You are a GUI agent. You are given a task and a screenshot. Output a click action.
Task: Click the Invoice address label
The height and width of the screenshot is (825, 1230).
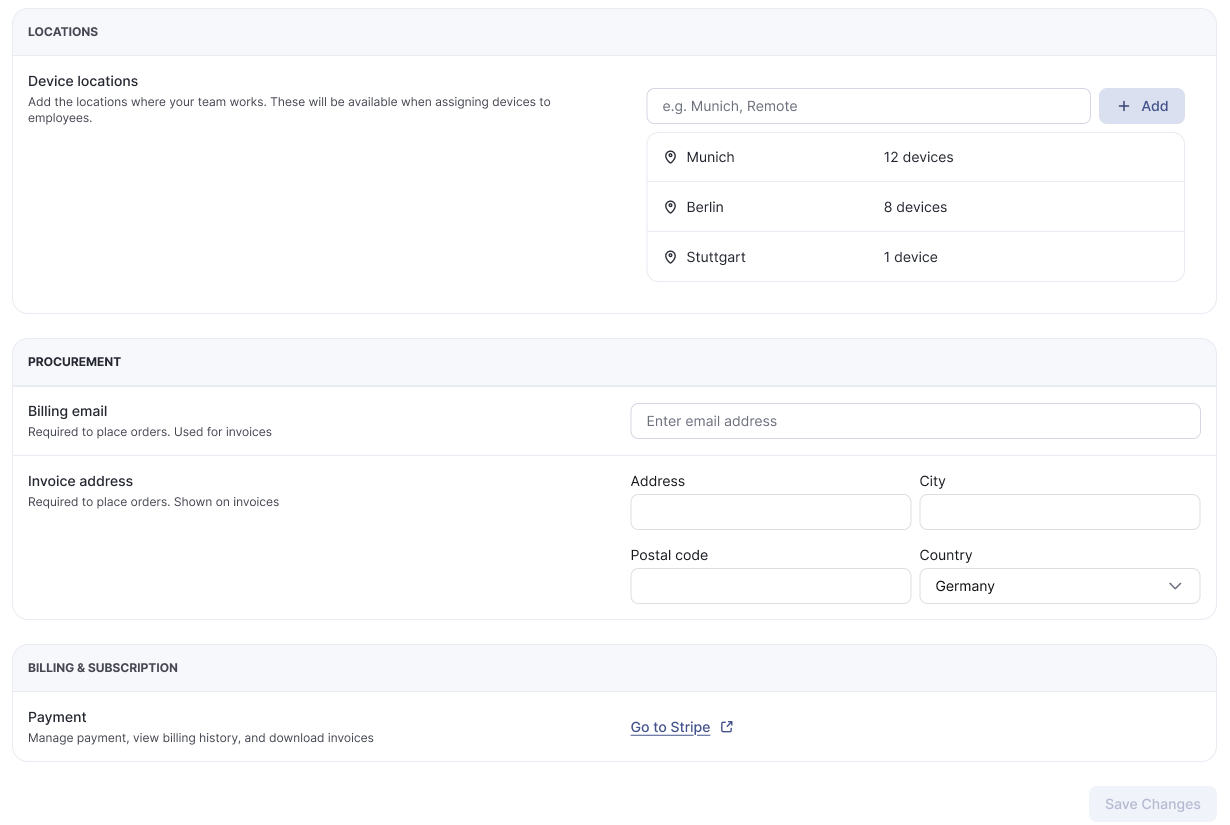coord(80,481)
